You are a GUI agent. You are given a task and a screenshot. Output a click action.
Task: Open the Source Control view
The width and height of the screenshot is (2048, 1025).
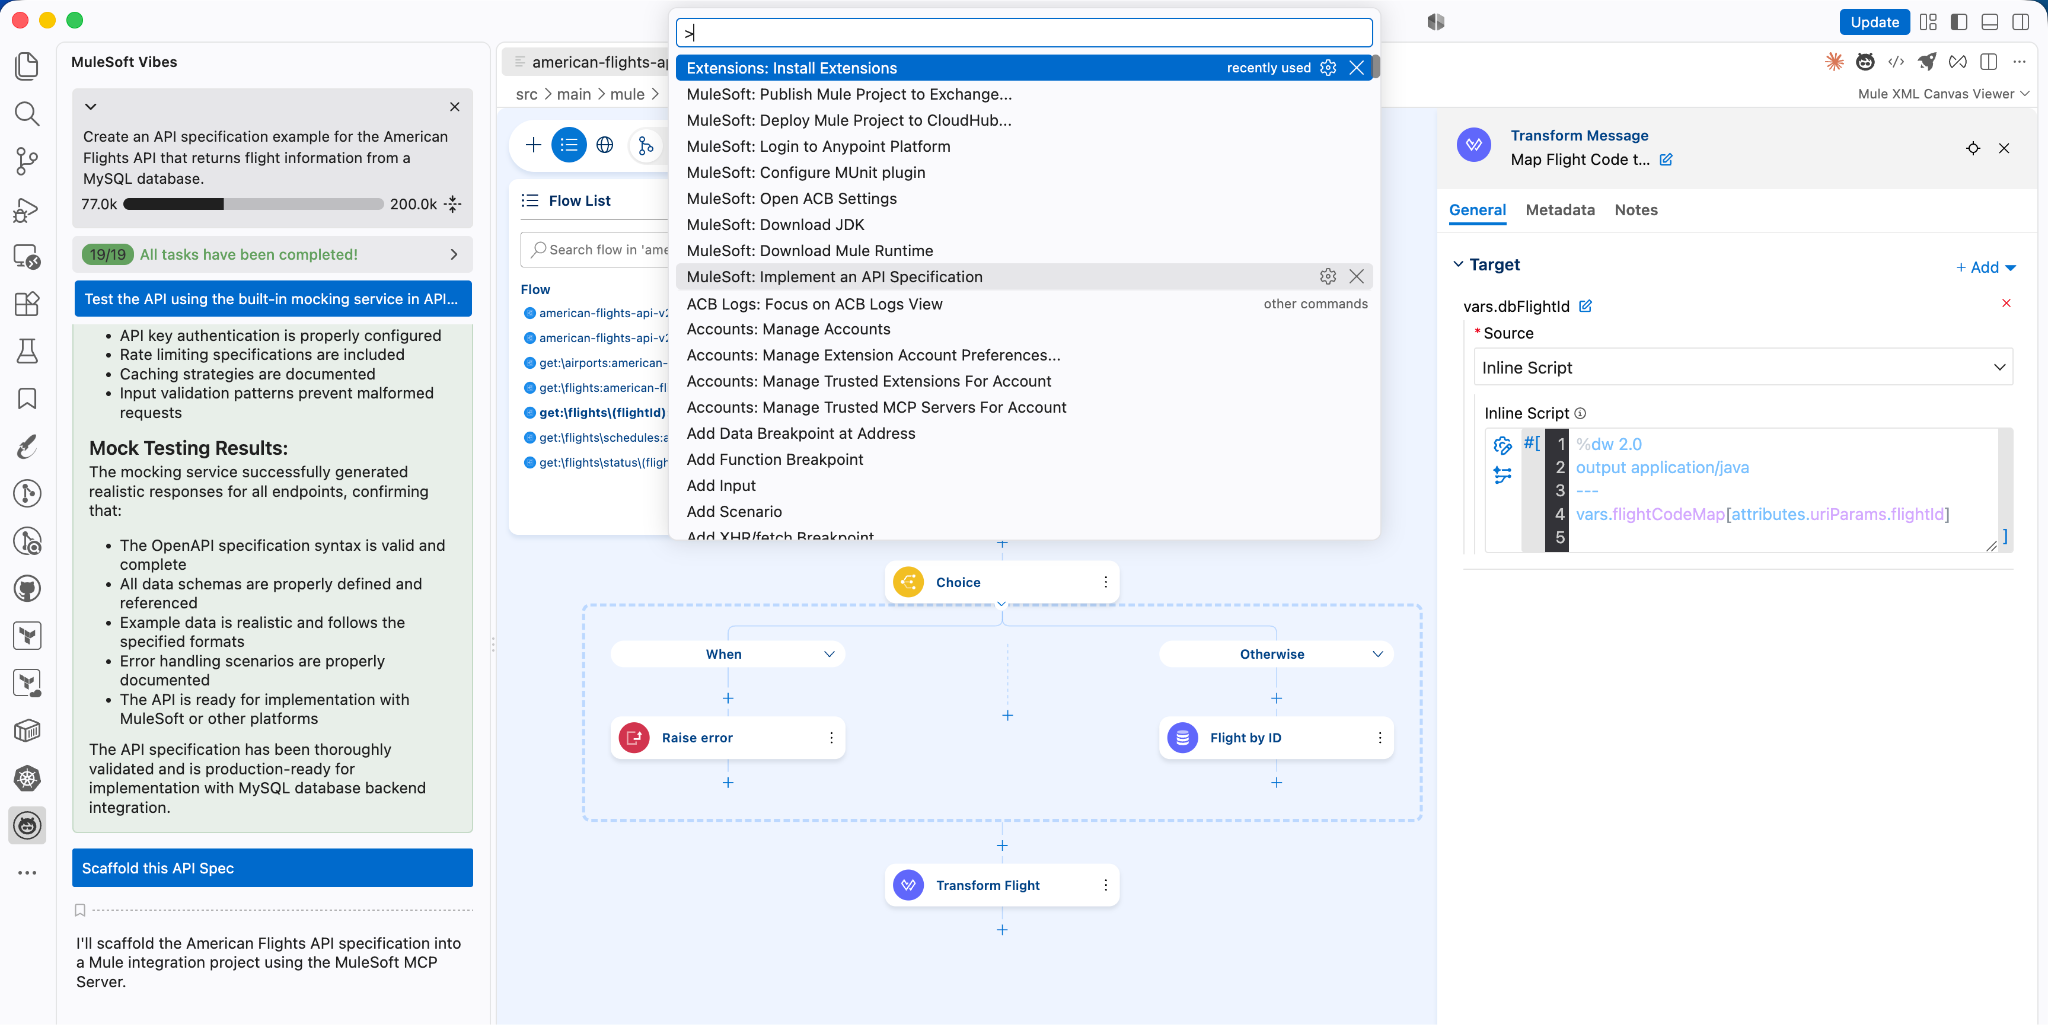click(x=27, y=161)
